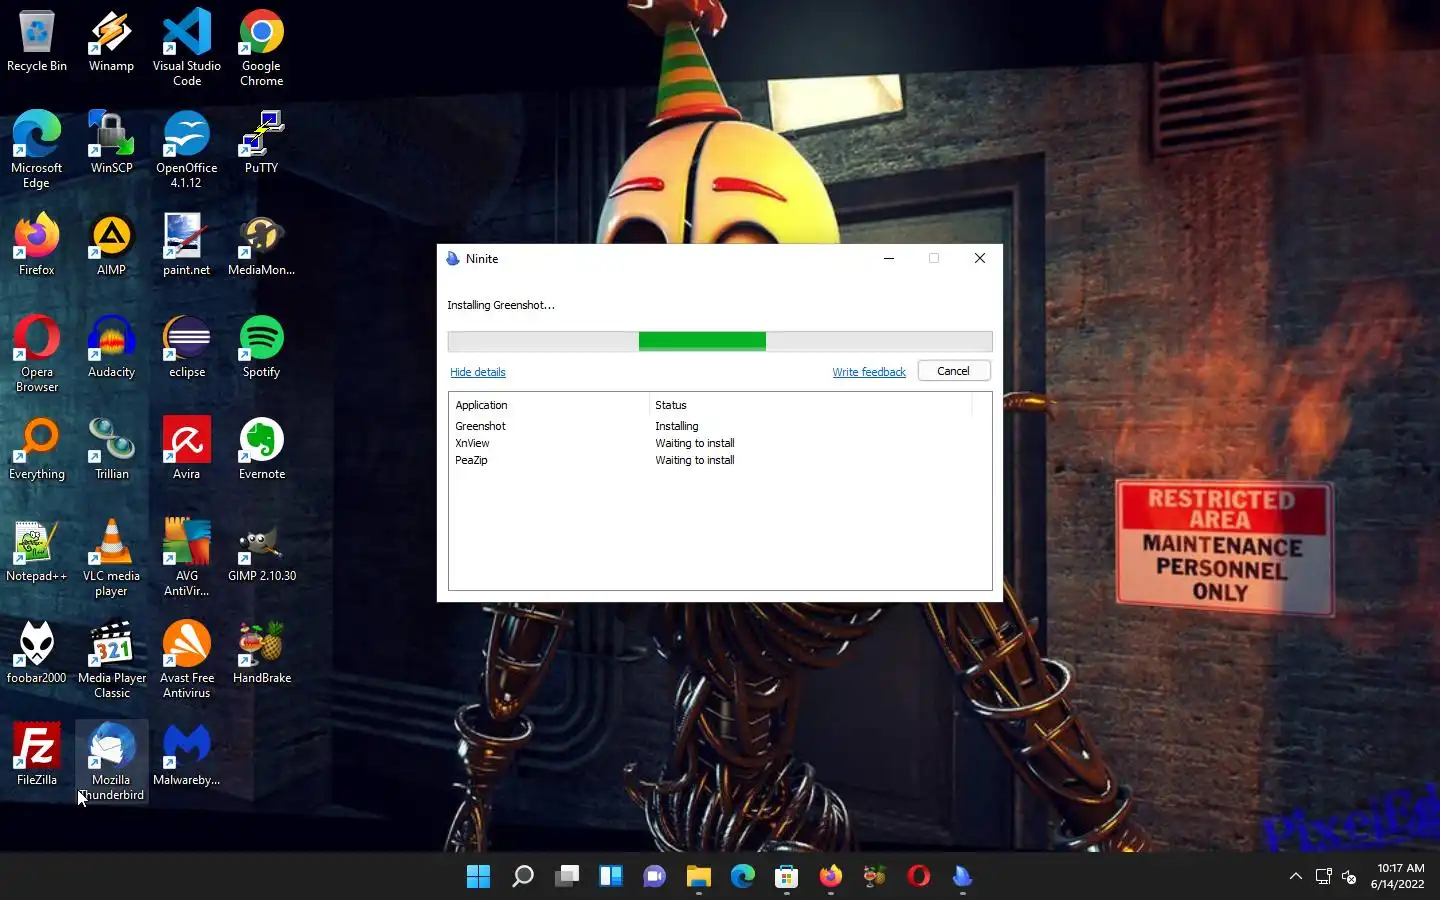Open the Windows Start menu
This screenshot has height=900, width=1440.
pyautogui.click(x=479, y=877)
